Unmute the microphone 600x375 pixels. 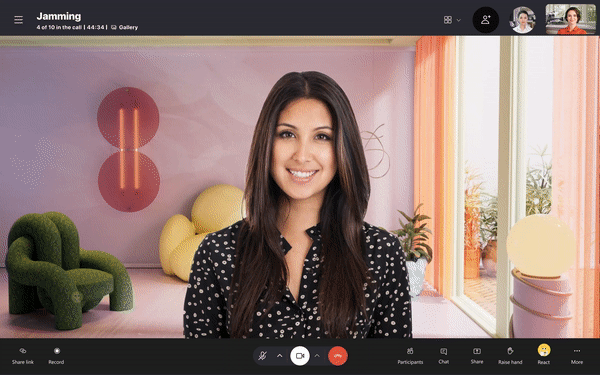tap(262, 356)
